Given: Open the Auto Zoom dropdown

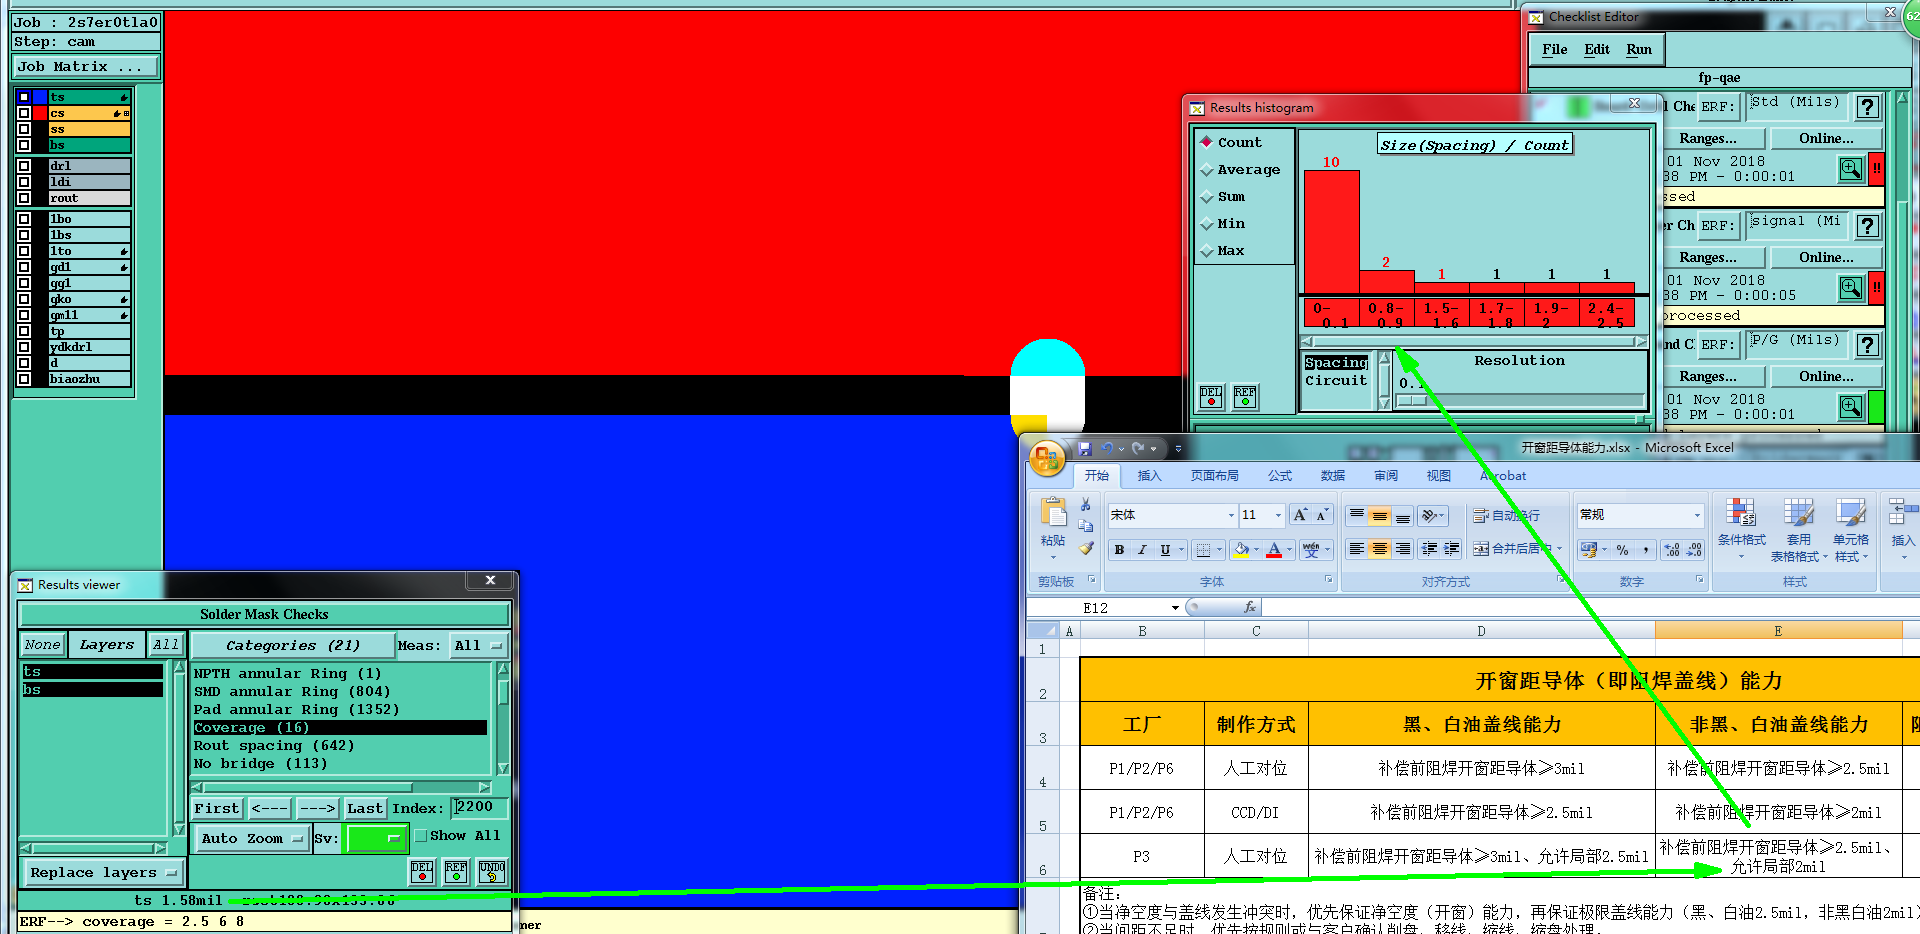Looking at the screenshot, I should point(250,838).
